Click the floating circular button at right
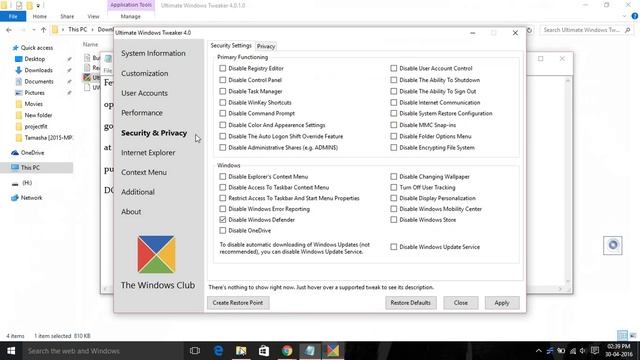Viewport: 640px width, 360px height. point(613,245)
